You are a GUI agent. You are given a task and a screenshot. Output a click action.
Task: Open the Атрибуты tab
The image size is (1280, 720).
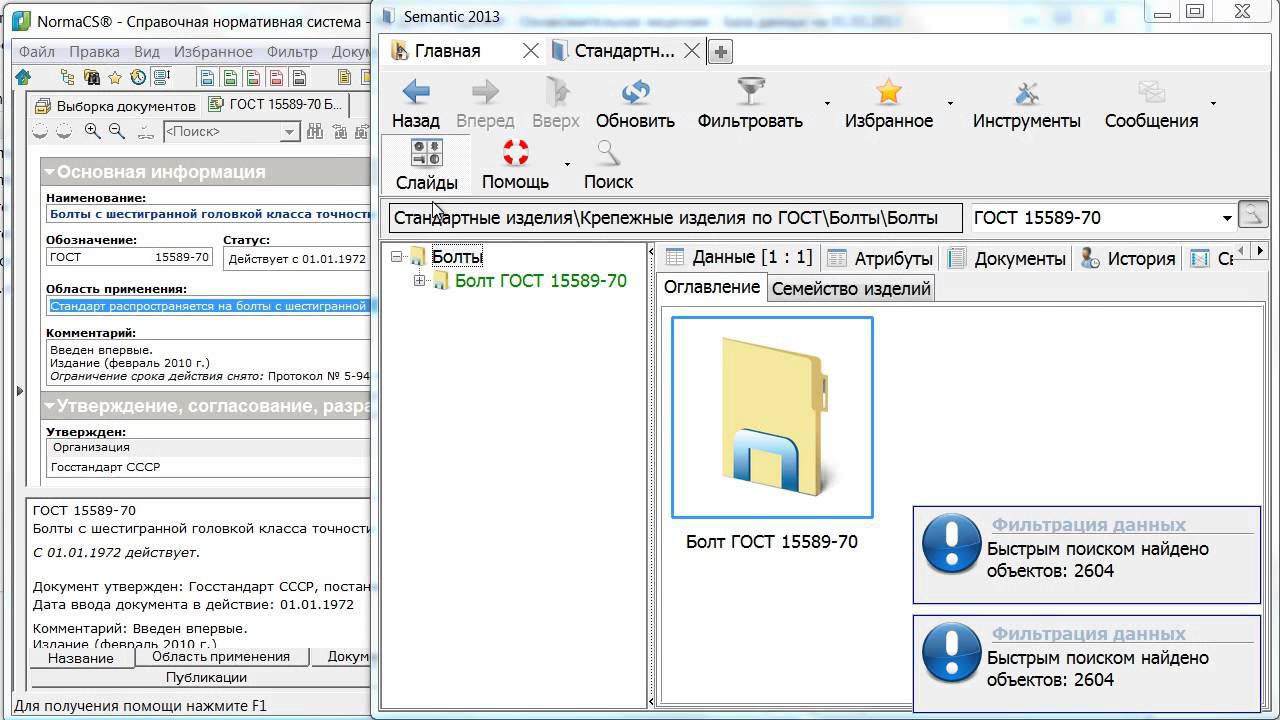coord(881,258)
